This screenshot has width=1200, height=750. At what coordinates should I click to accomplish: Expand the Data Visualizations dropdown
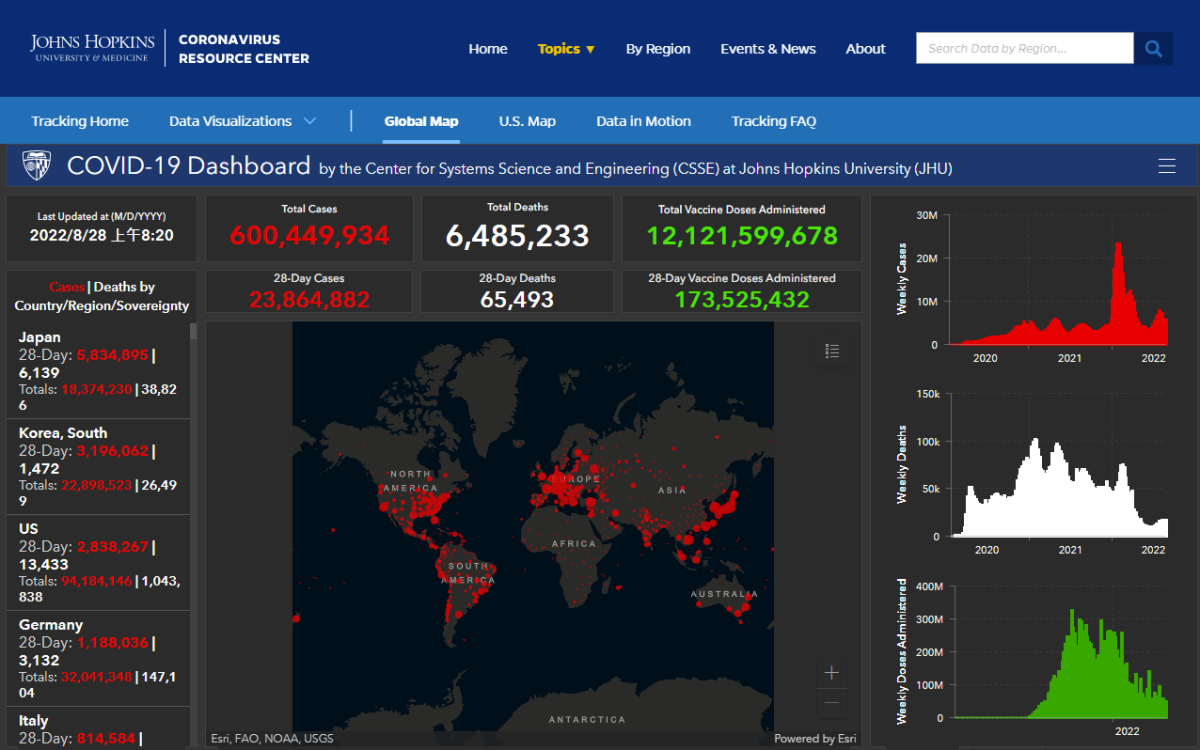pyautogui.click(x=242, y=121)
